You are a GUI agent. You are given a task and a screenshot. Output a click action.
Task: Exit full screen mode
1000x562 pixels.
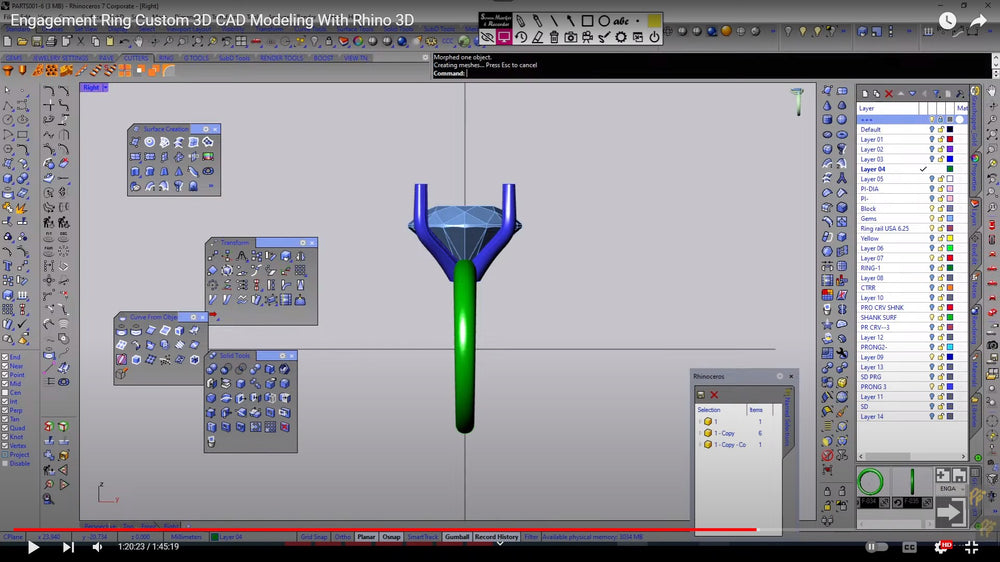pyautogui.click(x=971, y=547)
